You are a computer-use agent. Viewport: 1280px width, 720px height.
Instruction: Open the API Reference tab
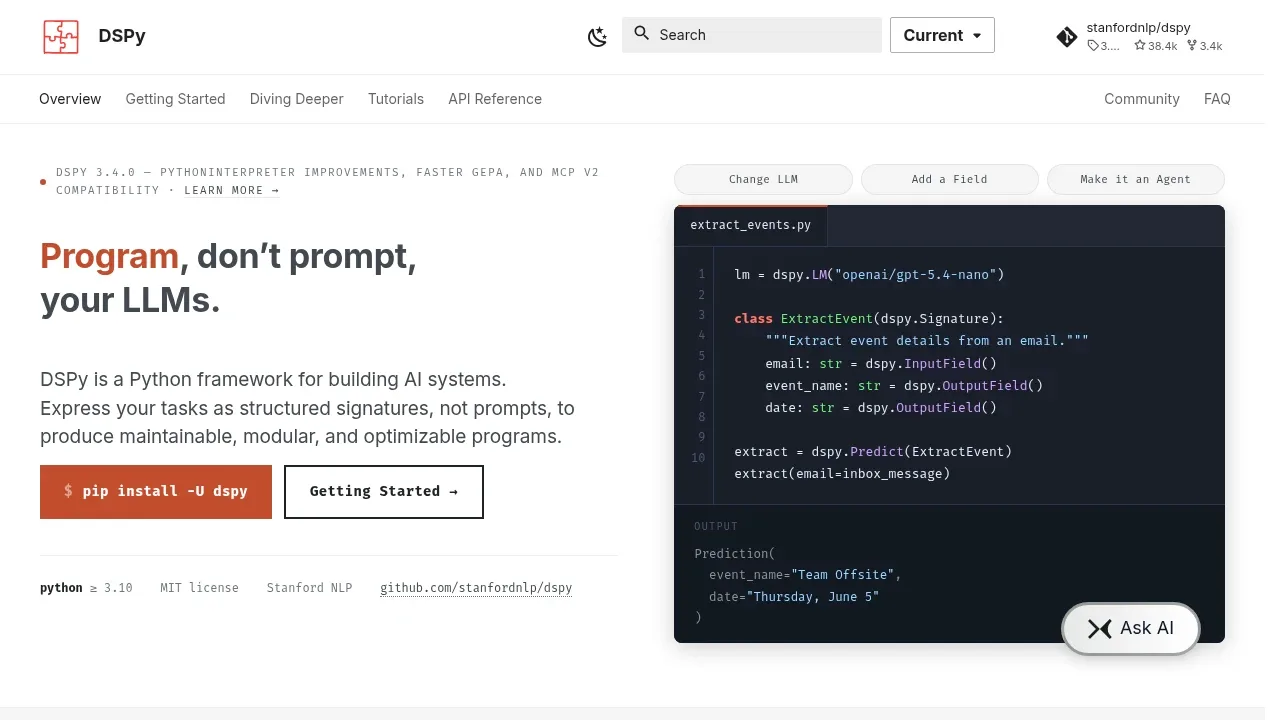click(x=495, y=99)
